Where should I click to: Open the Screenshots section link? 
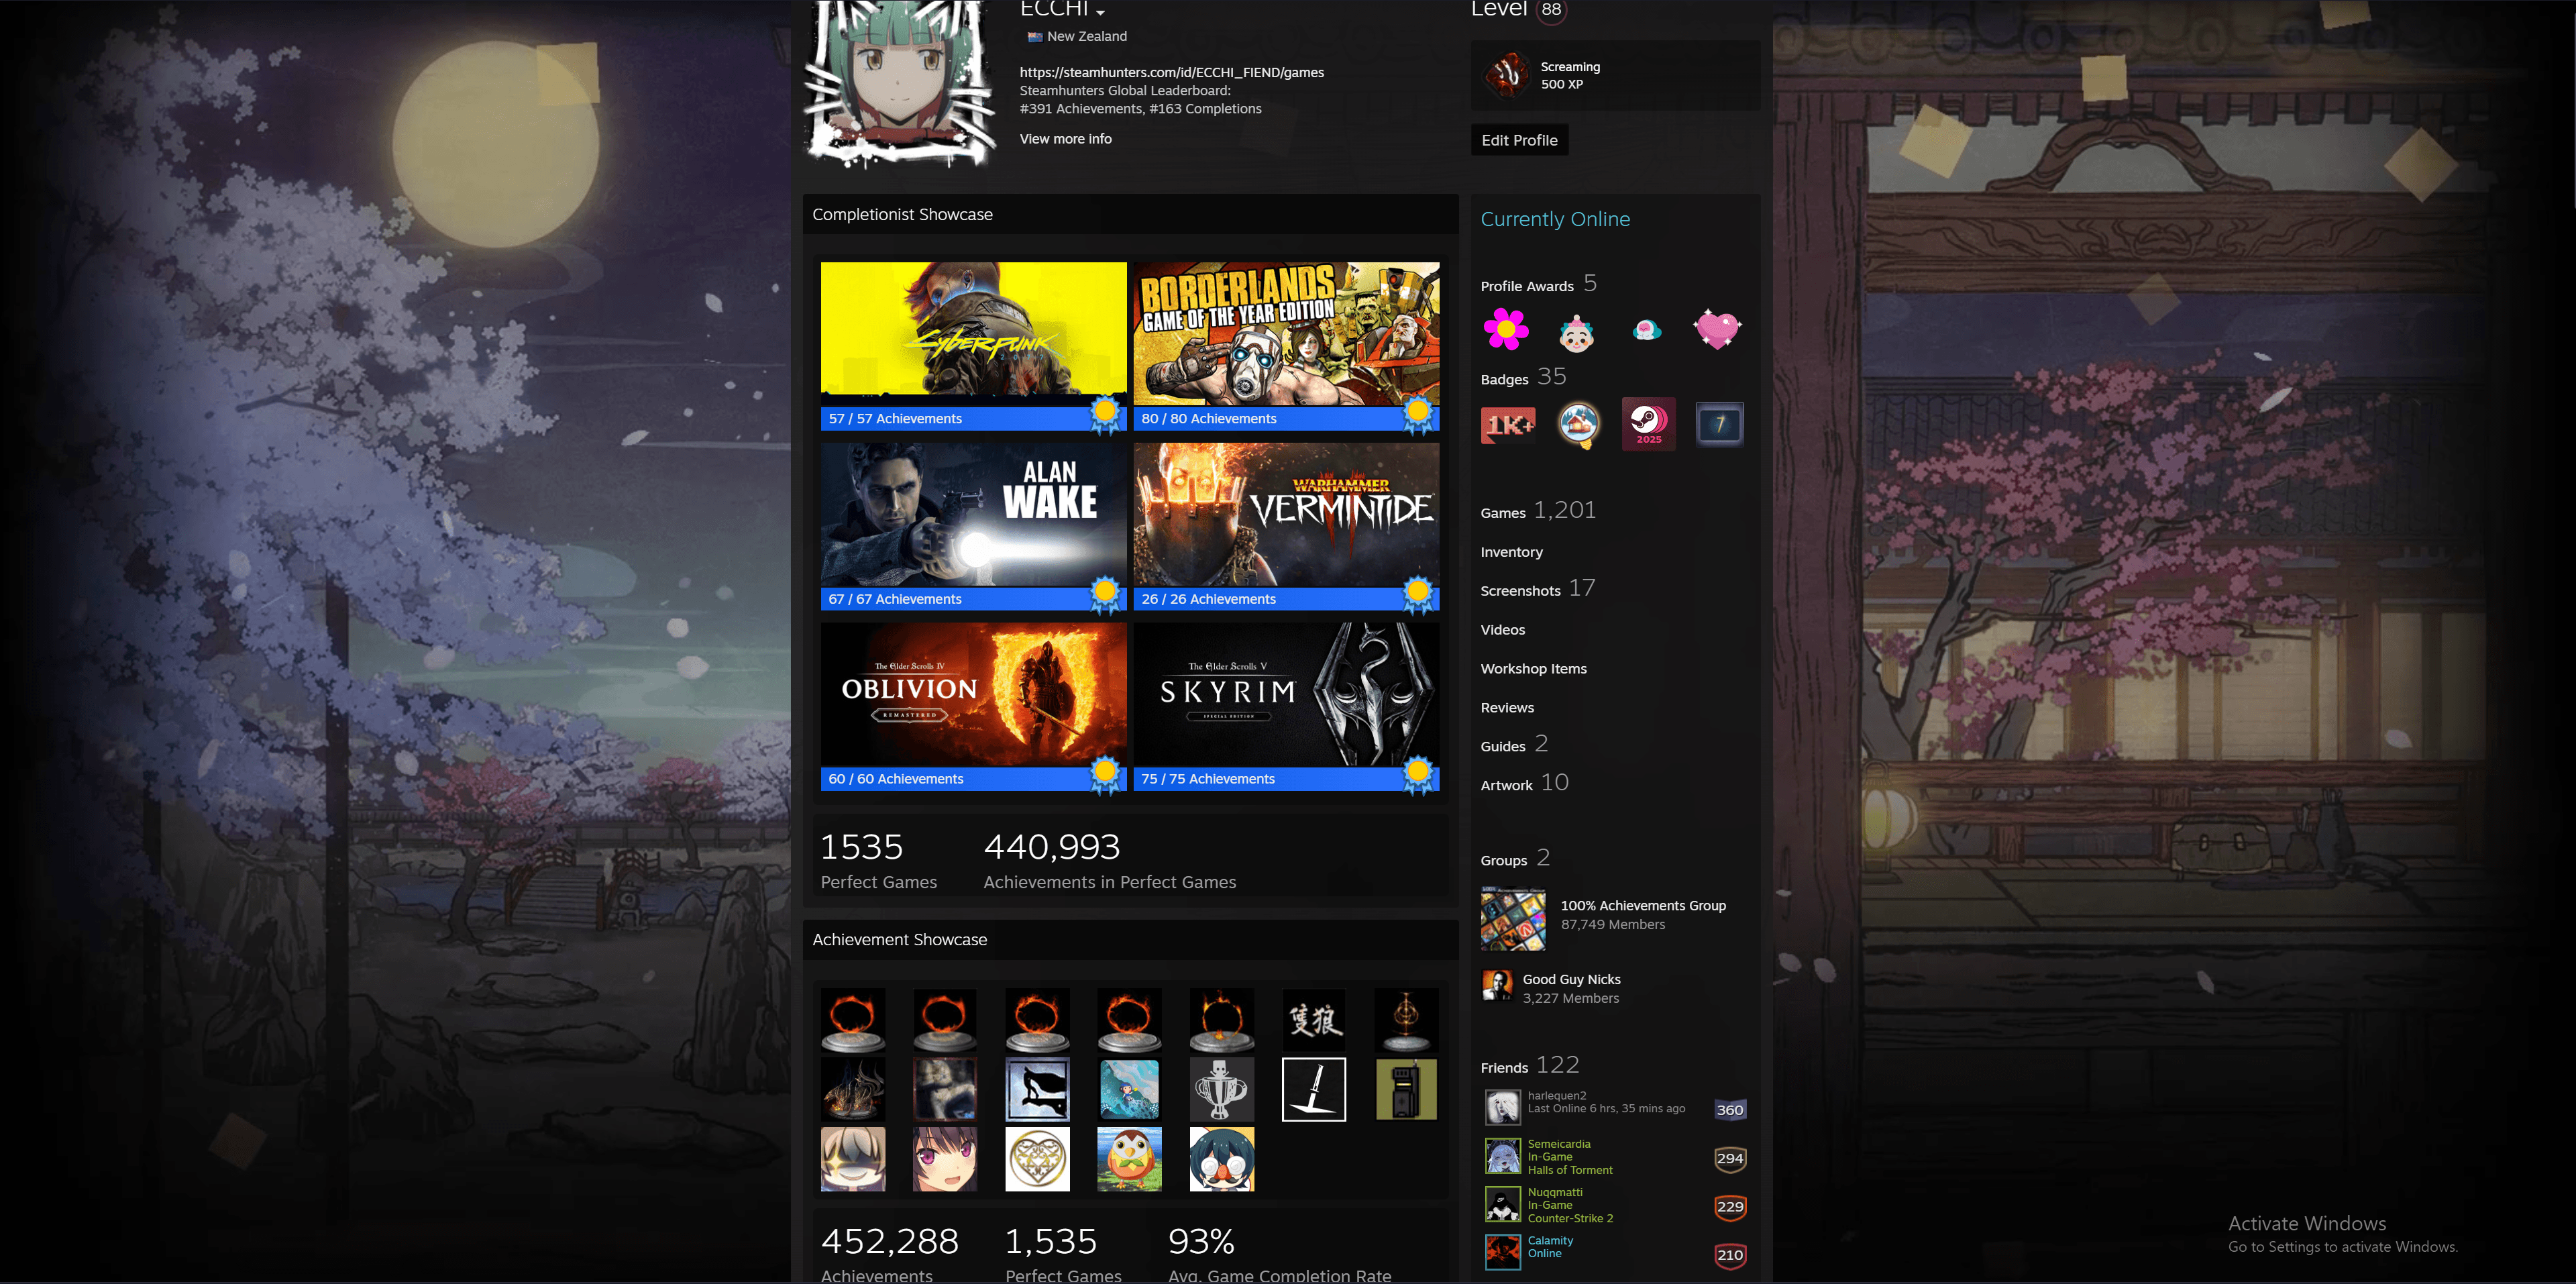(1520, 591)
